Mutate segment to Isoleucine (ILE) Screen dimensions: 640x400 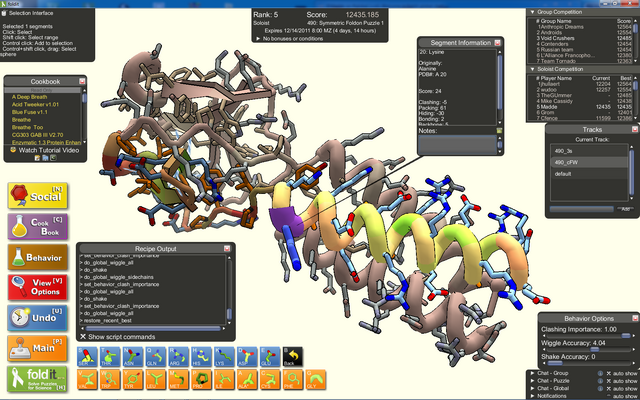coord(224,379)
